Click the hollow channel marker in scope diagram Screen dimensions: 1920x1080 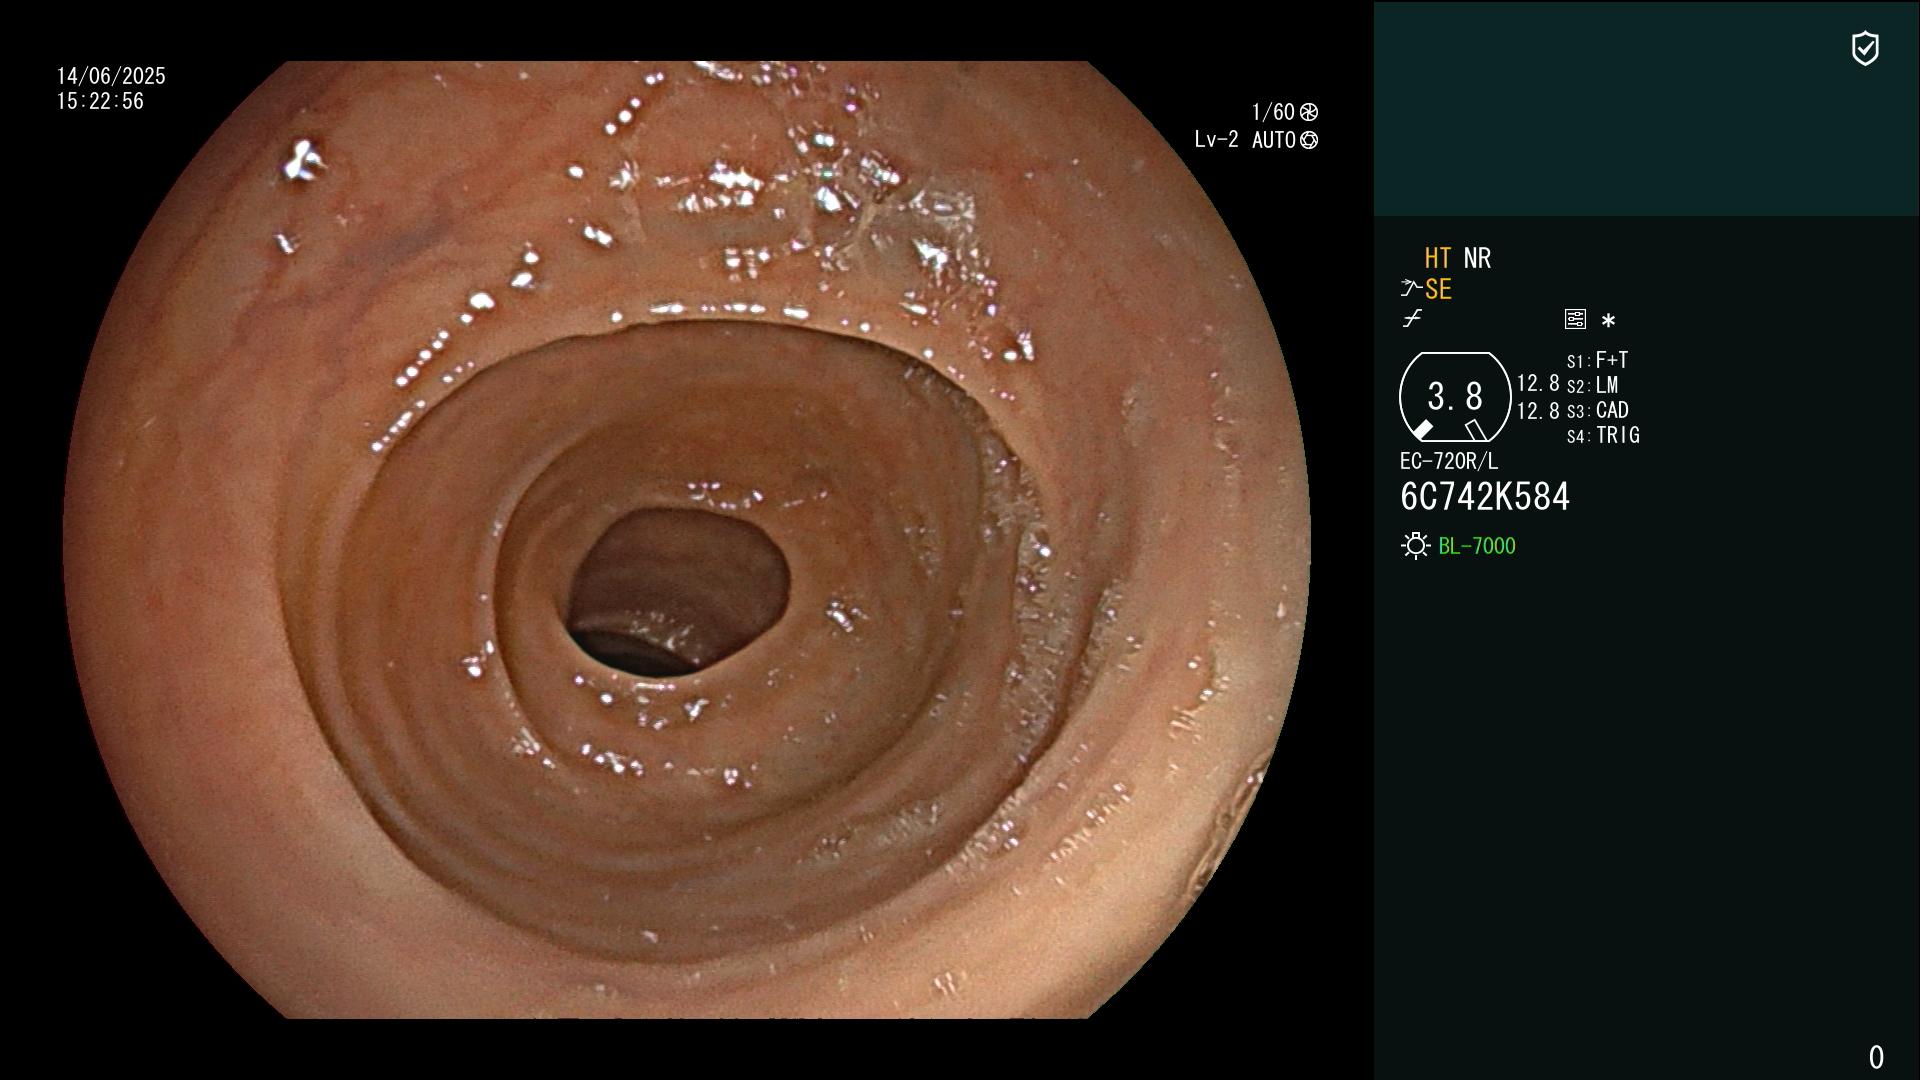point(1476,430)
